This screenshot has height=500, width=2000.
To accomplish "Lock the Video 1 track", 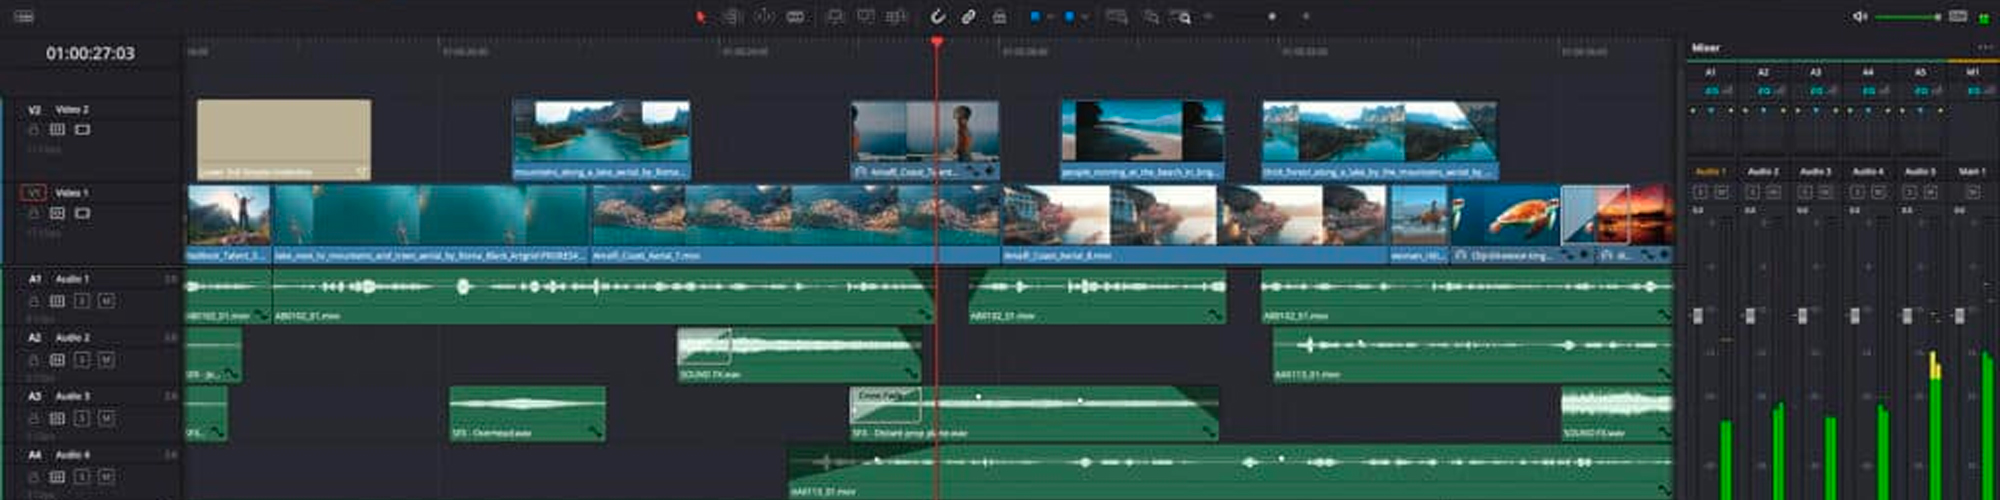I will (x=33, y=214).
